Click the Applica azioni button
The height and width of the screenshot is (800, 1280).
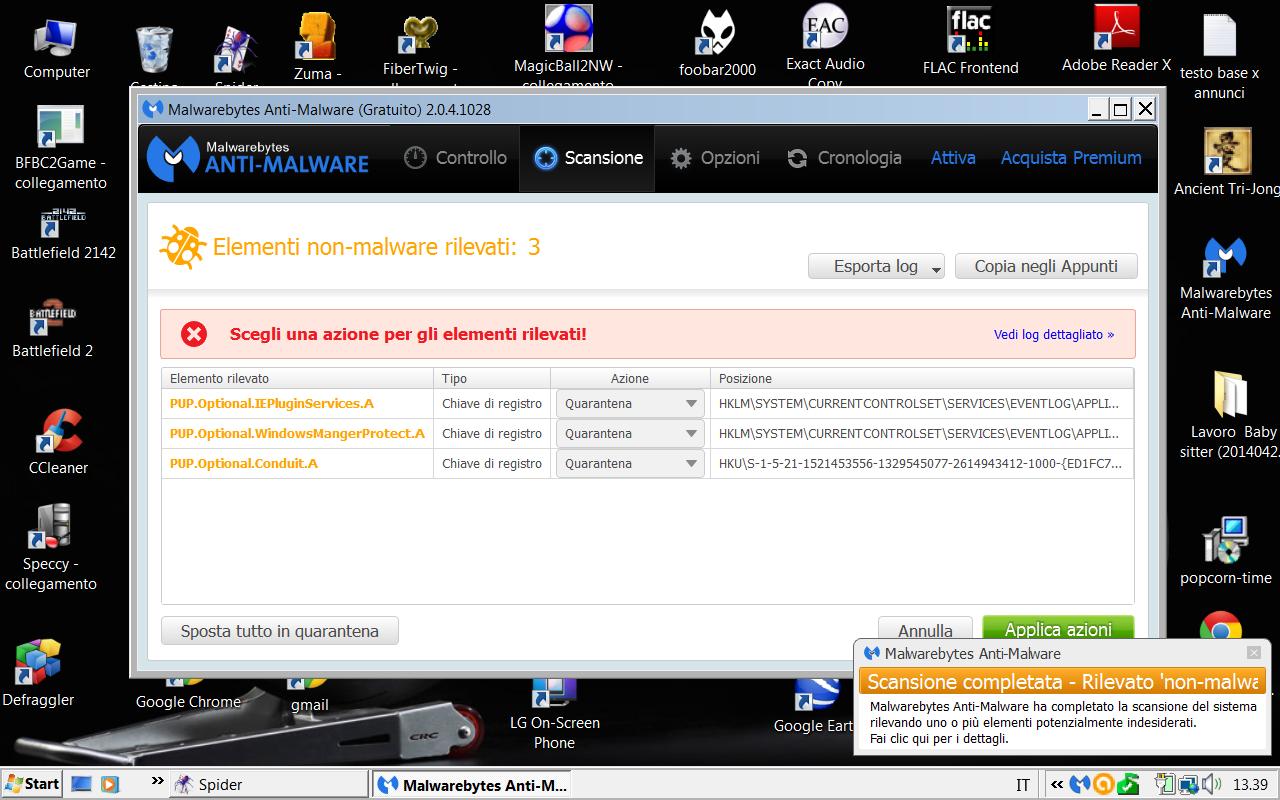point(1058,629)
